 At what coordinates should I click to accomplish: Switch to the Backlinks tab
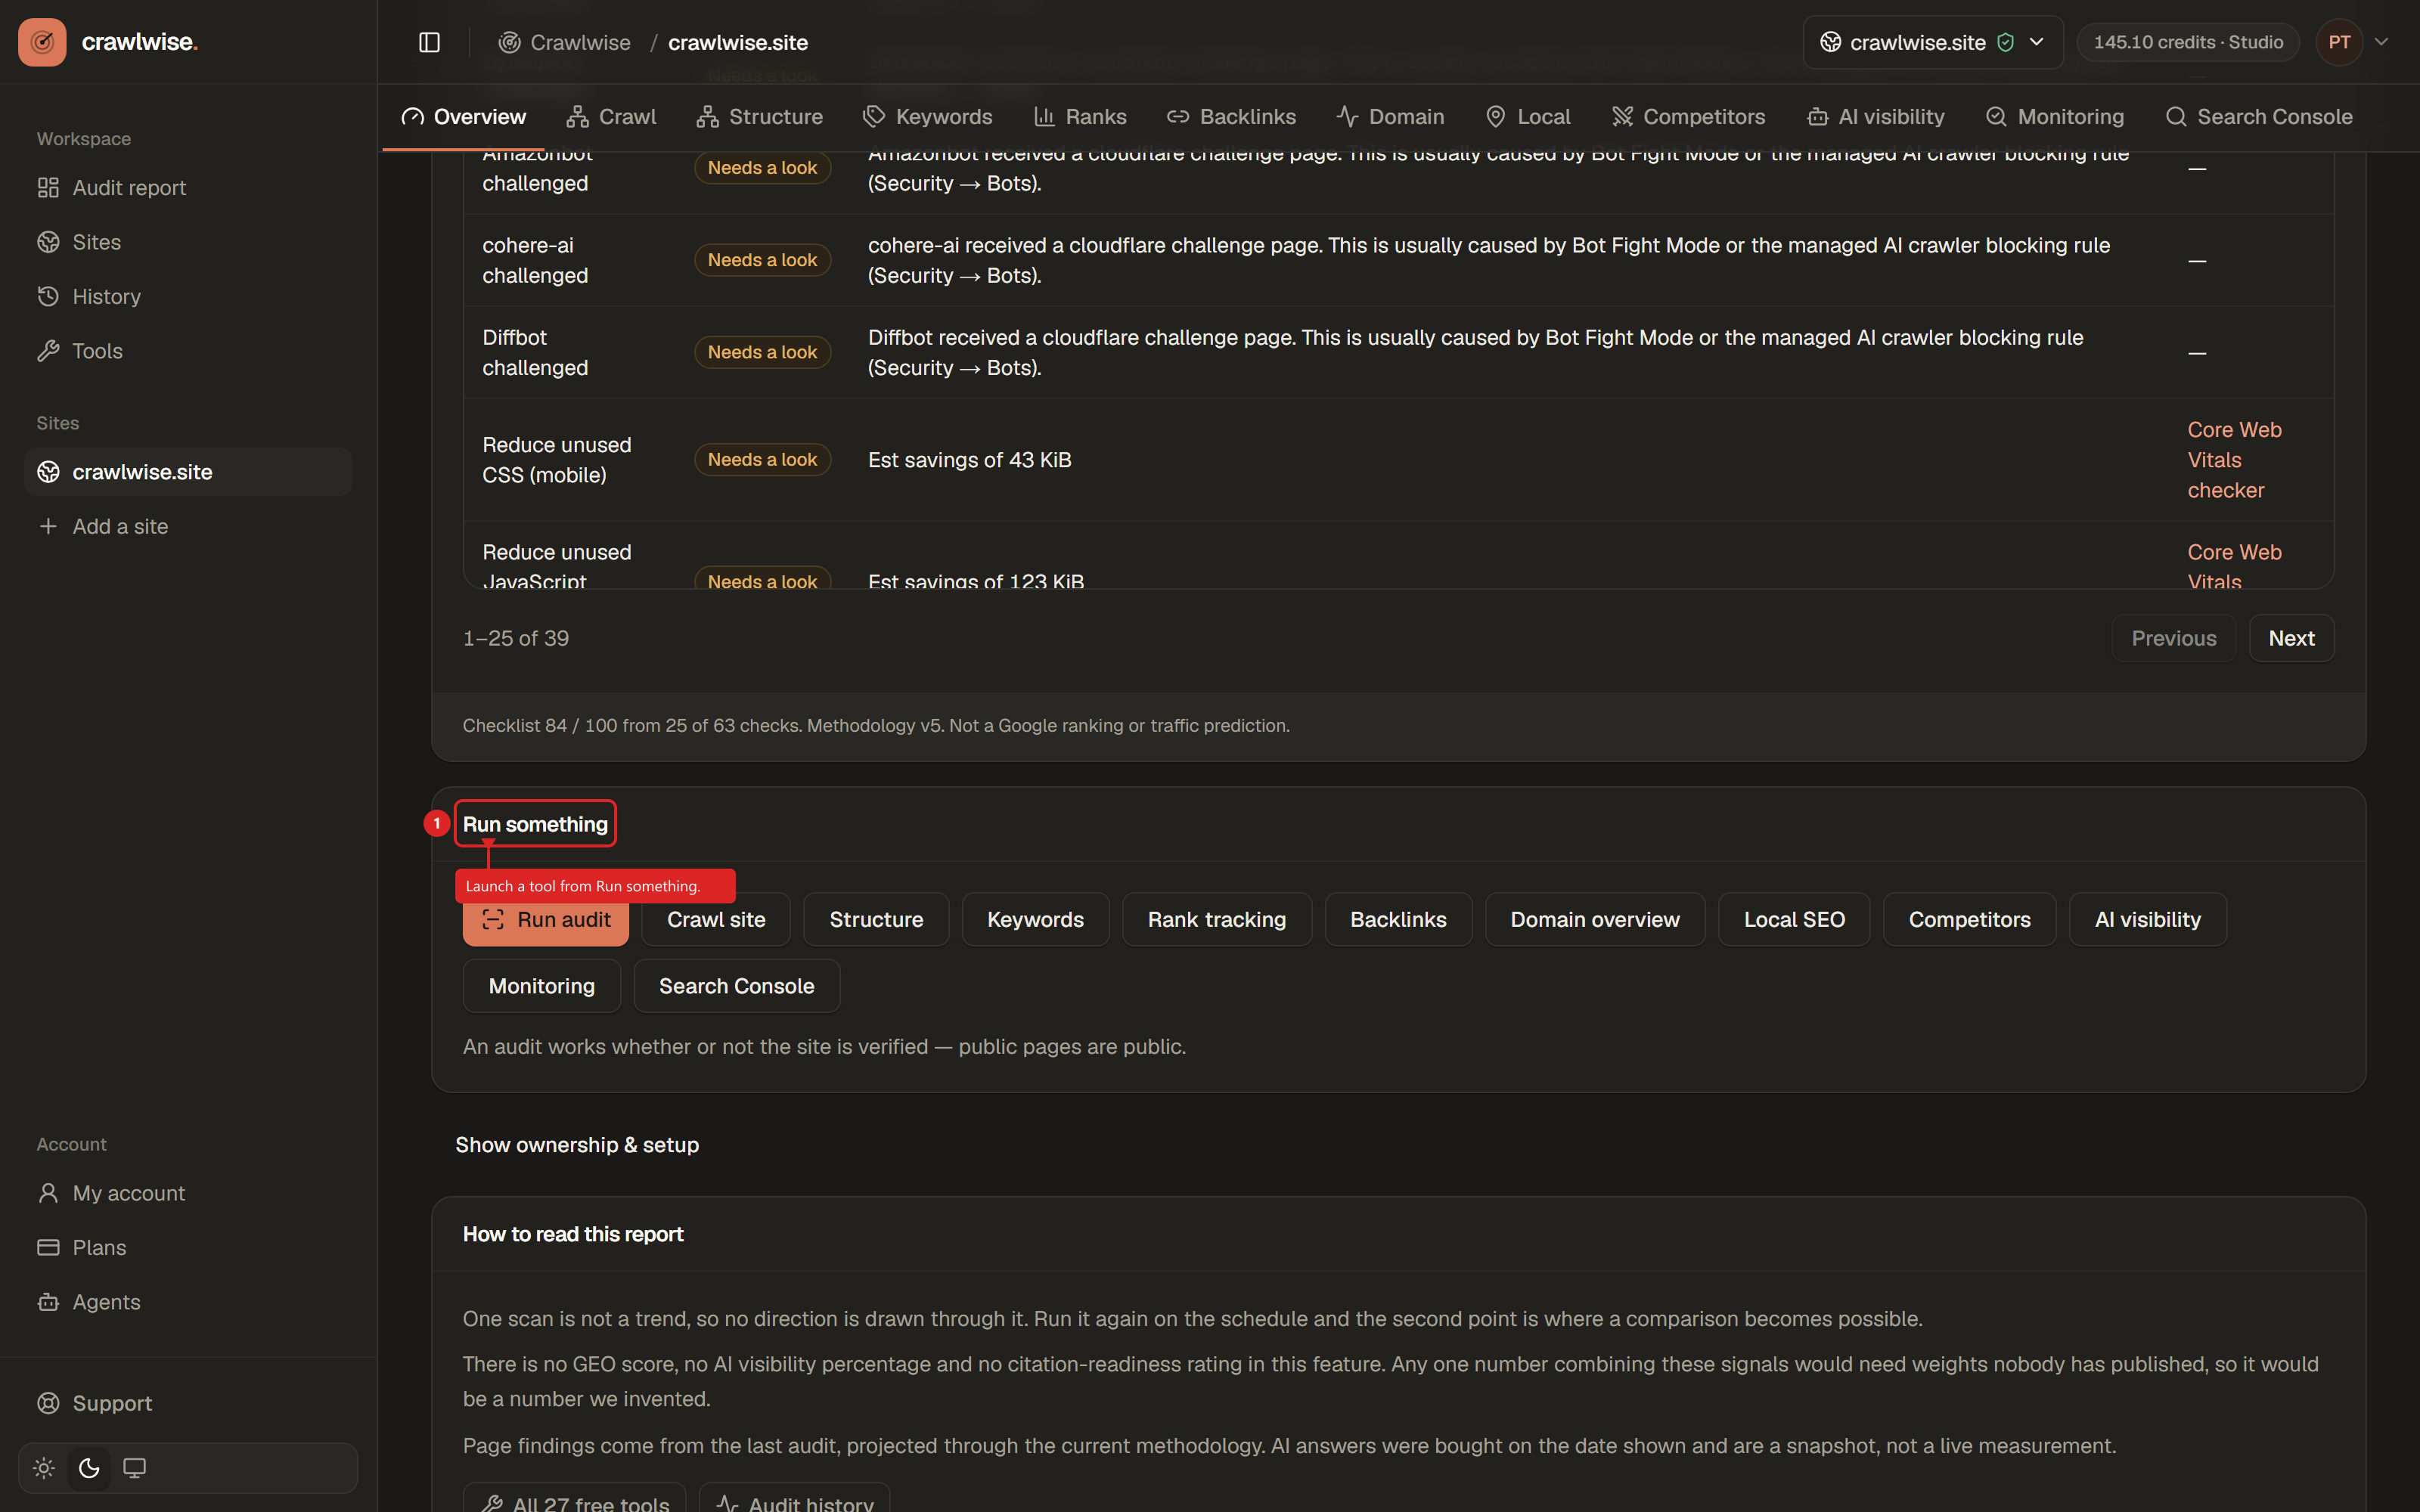pyautogui.click(x=1231, y=117)
